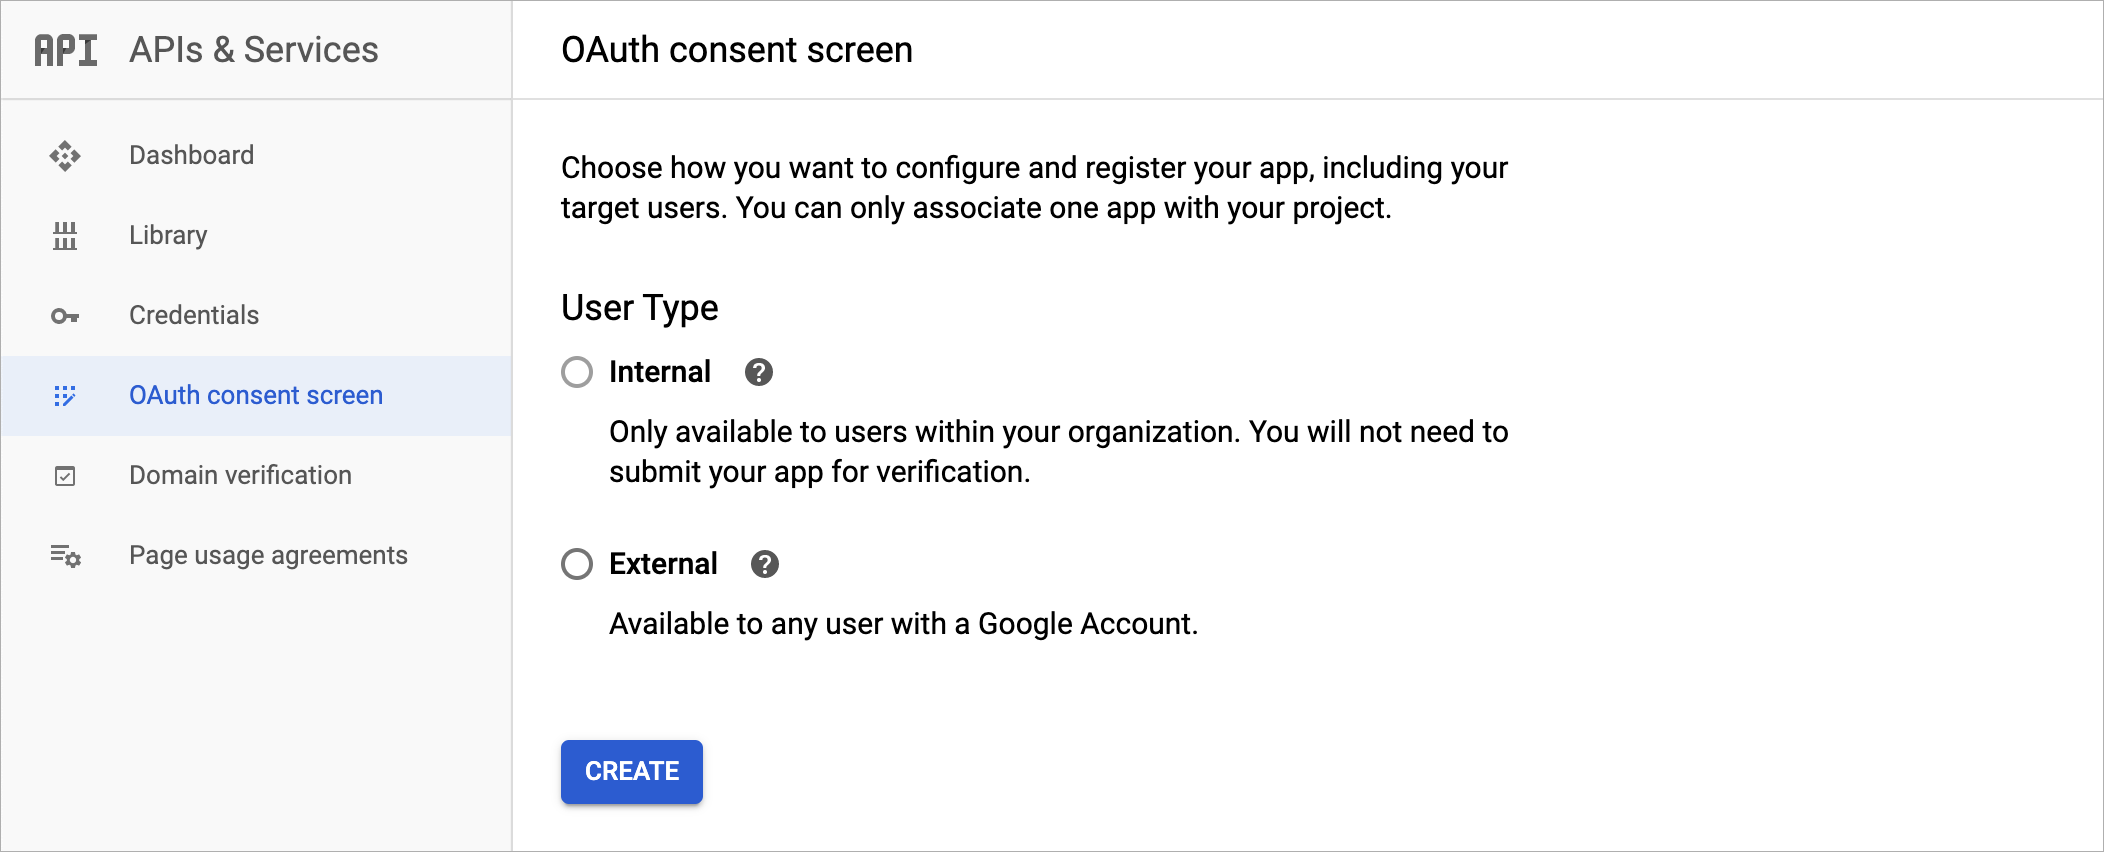This screenshot has width=2104, height=852.
Task: Click the APIs & Services header title
Action: point(254,50)
